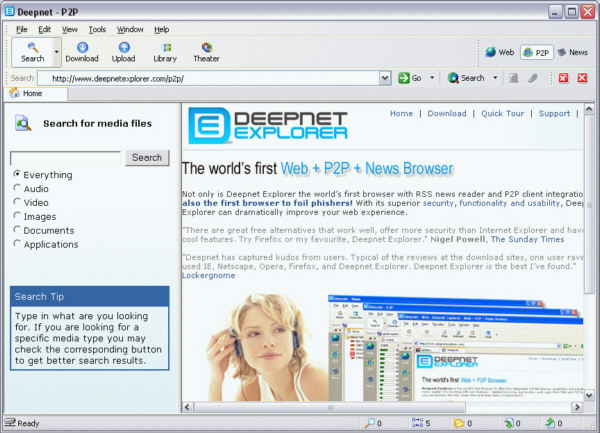Open the Download panel
600x433 pixels.
click(x=82, y=51)
